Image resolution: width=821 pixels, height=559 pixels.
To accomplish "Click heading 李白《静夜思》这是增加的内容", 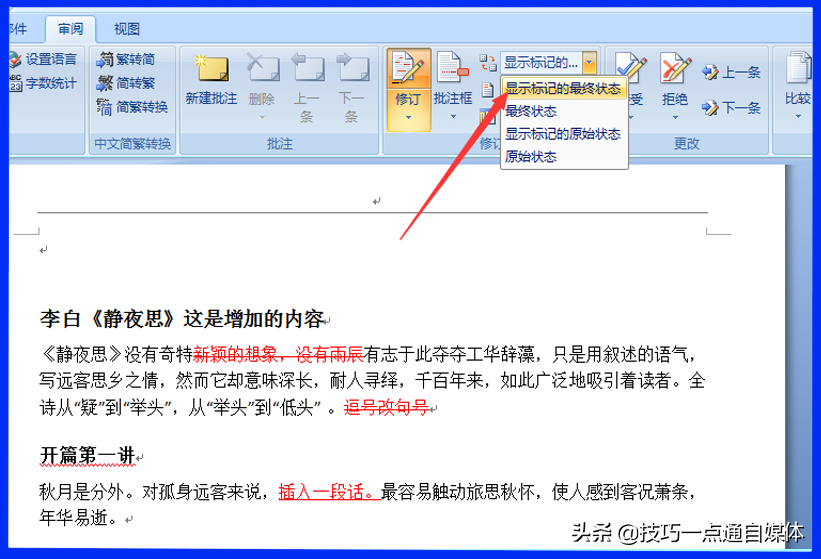I will point(182,318).
